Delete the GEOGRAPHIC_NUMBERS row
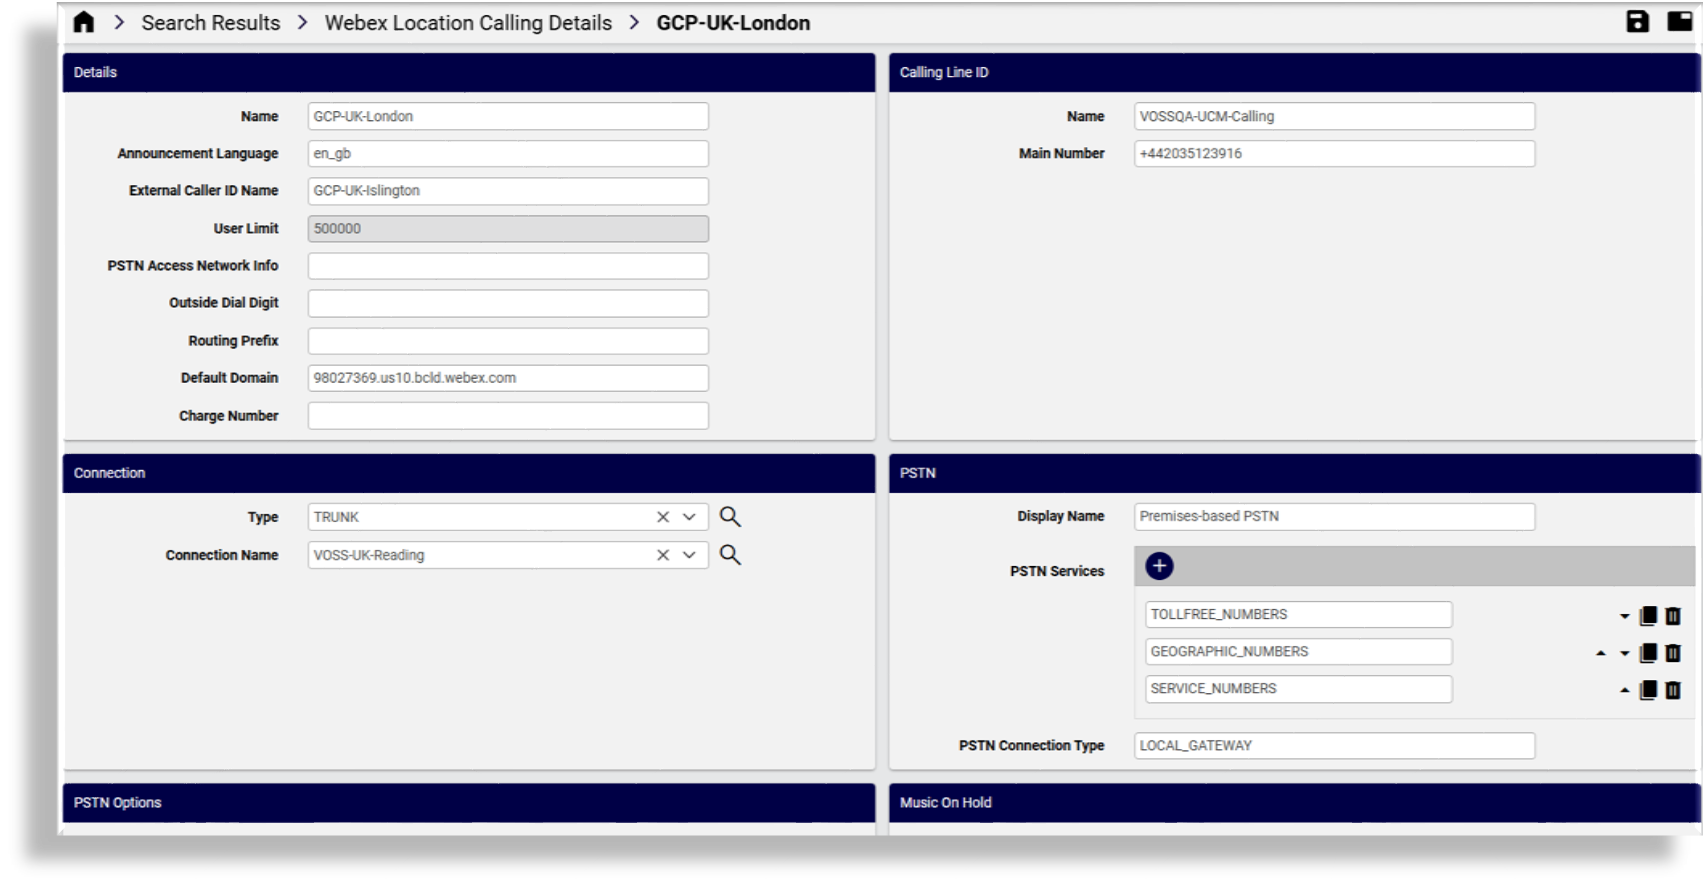The width and height of the screenshot is (1705, 886). [1673, 653]
